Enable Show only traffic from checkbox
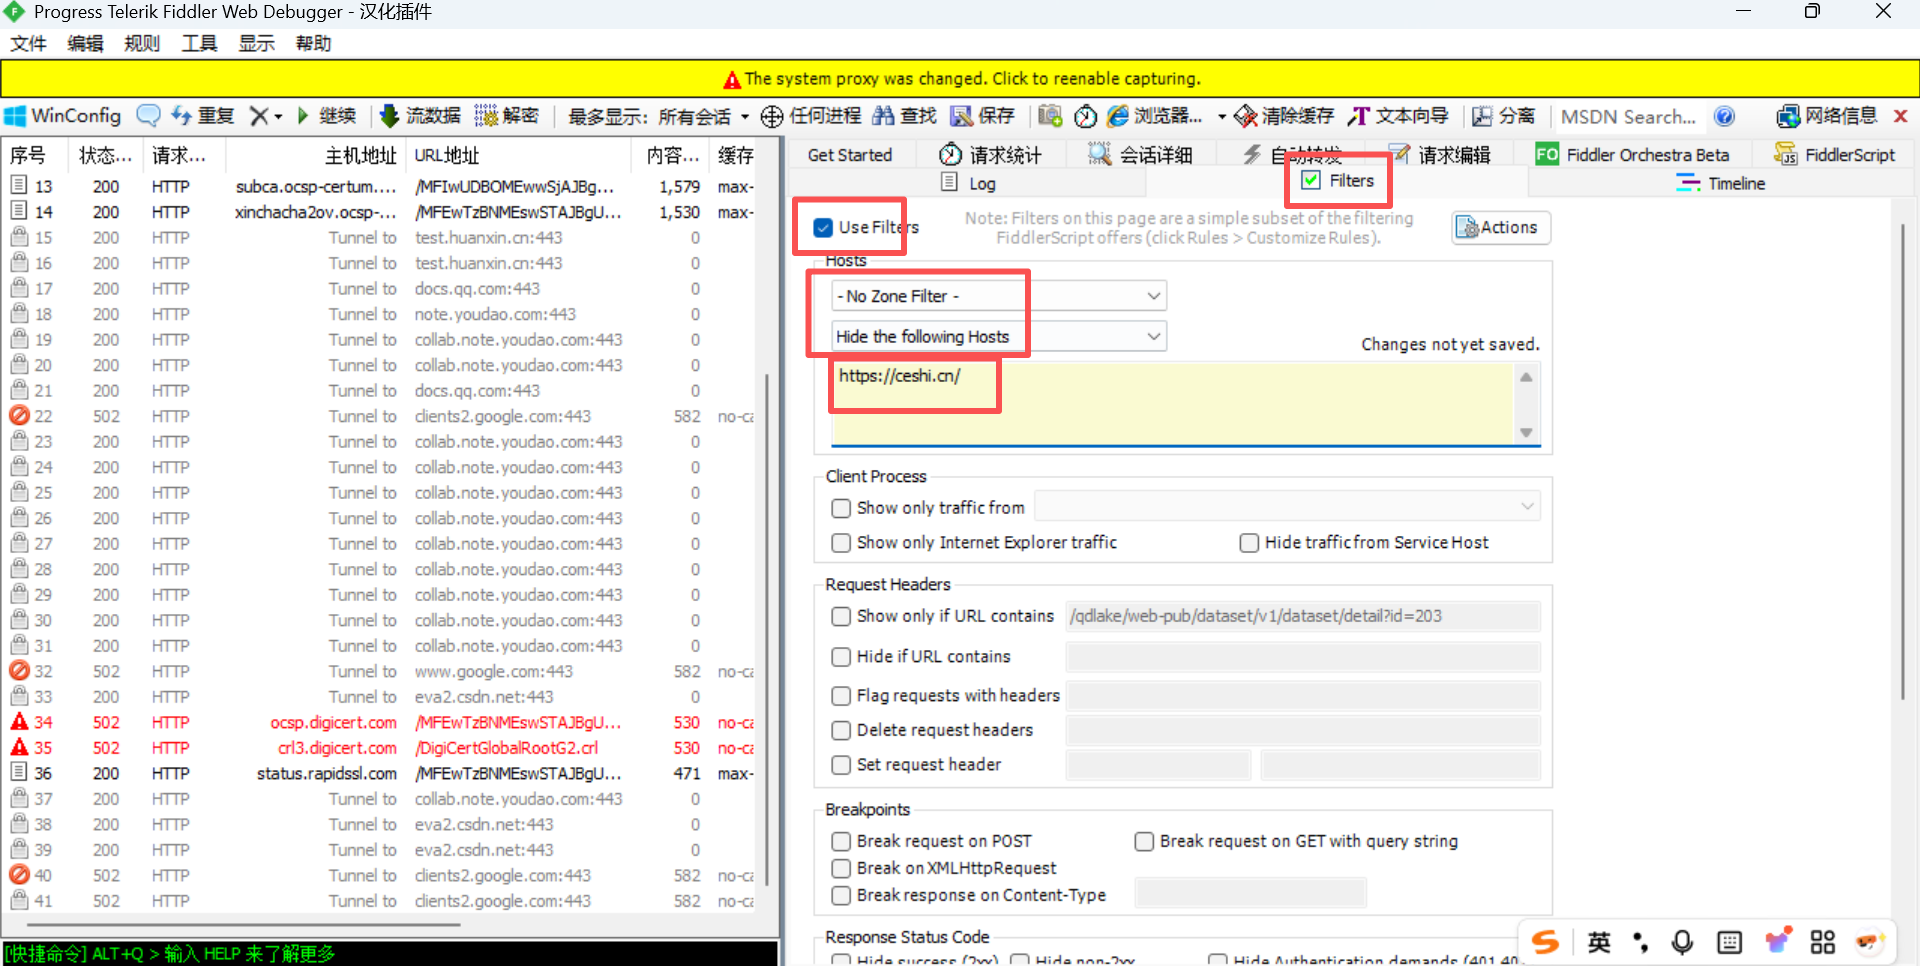Screen dimensions: 1920x966 coord(841,508)
